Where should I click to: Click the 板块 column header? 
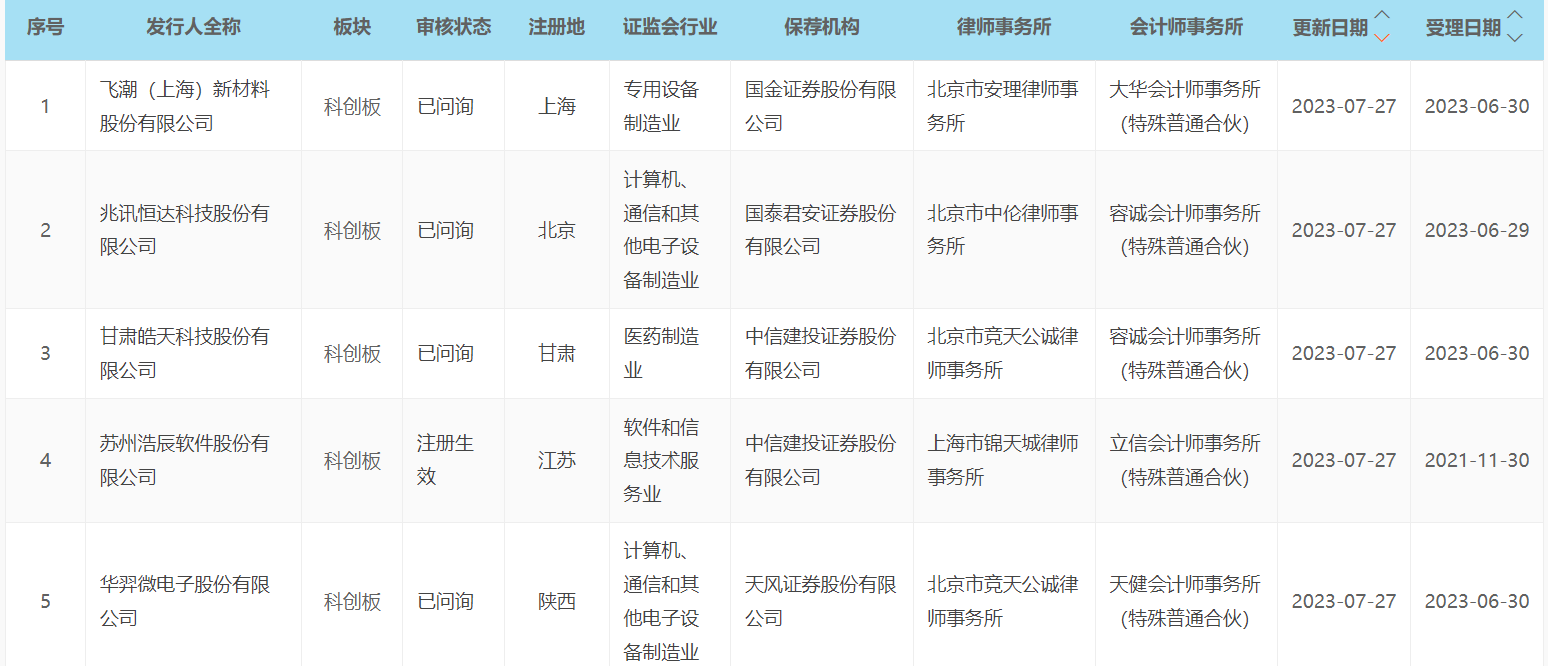[x=352, y=27]
